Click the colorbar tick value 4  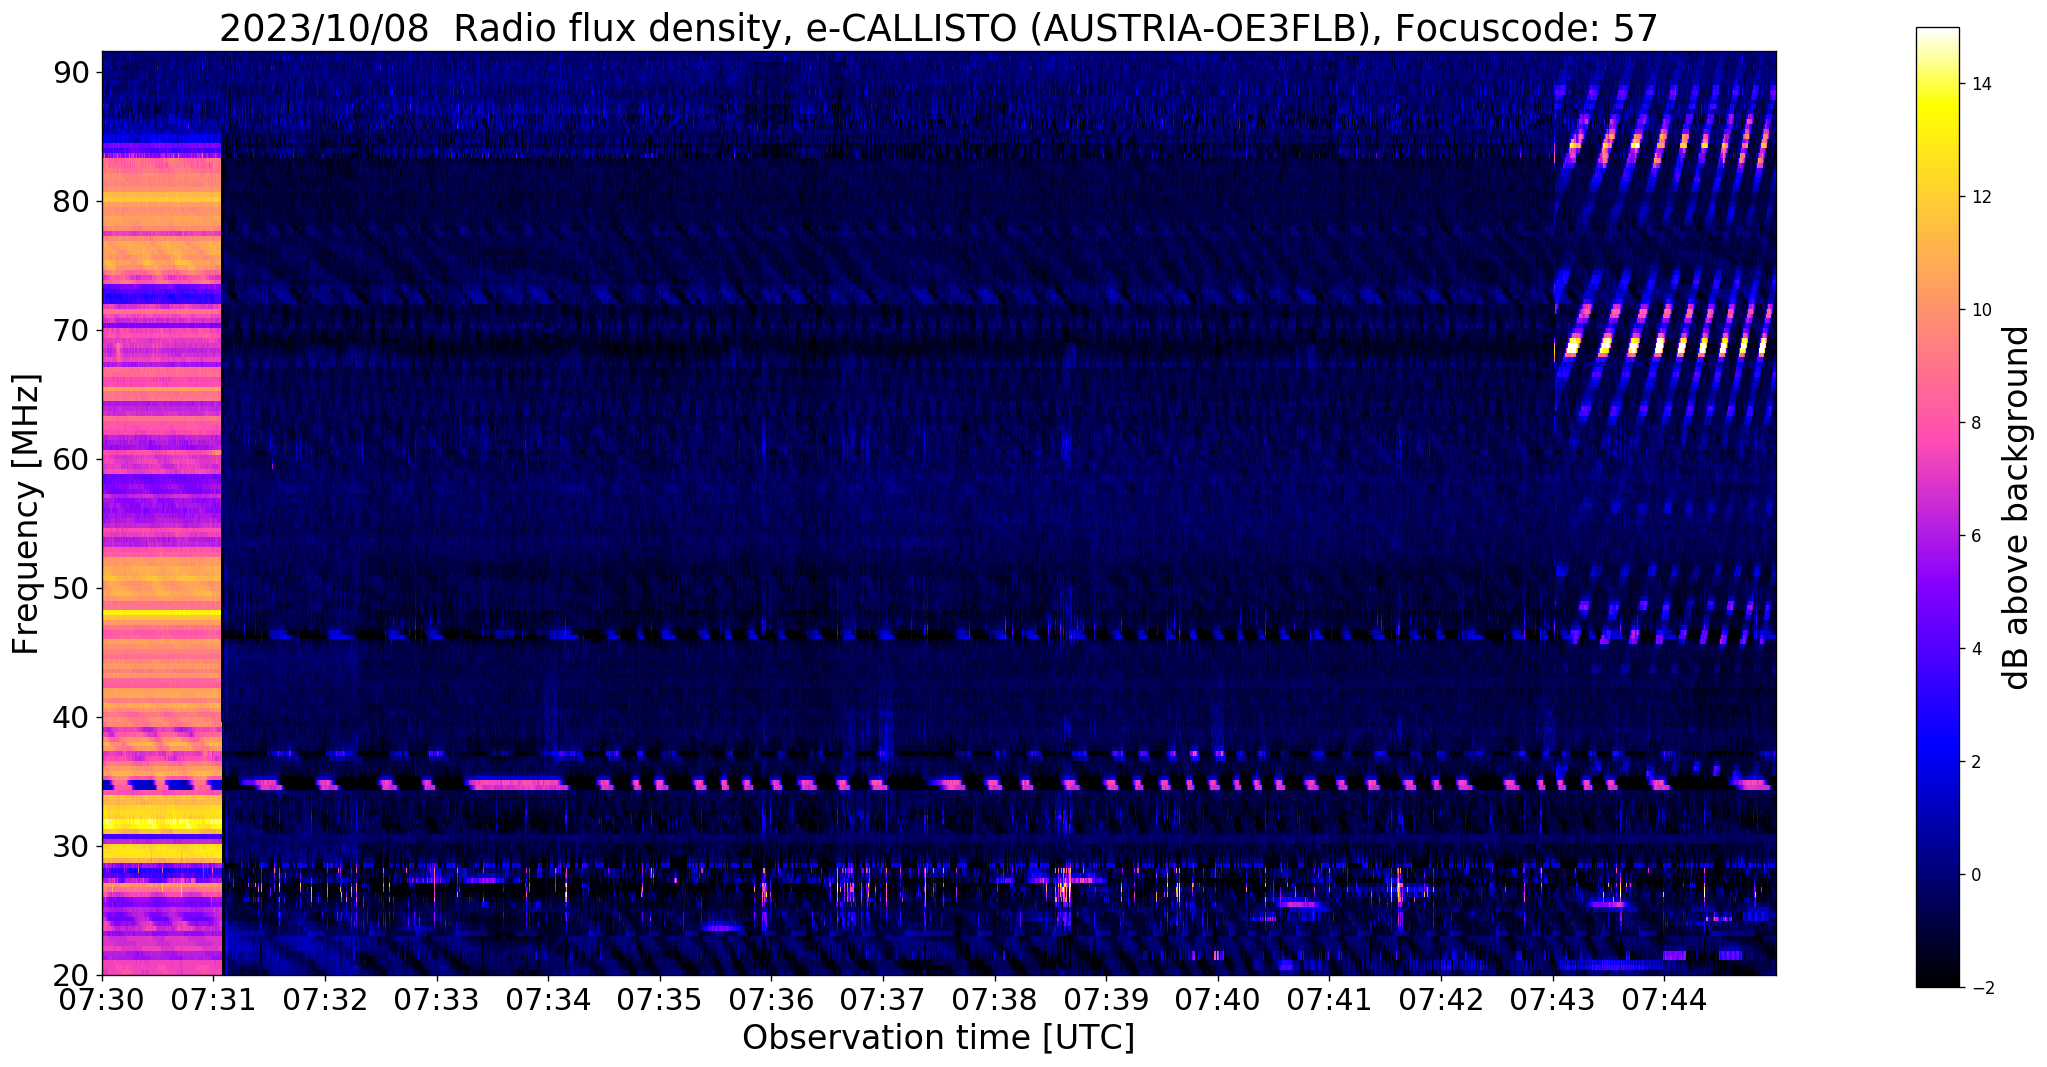click(1974, 649)
